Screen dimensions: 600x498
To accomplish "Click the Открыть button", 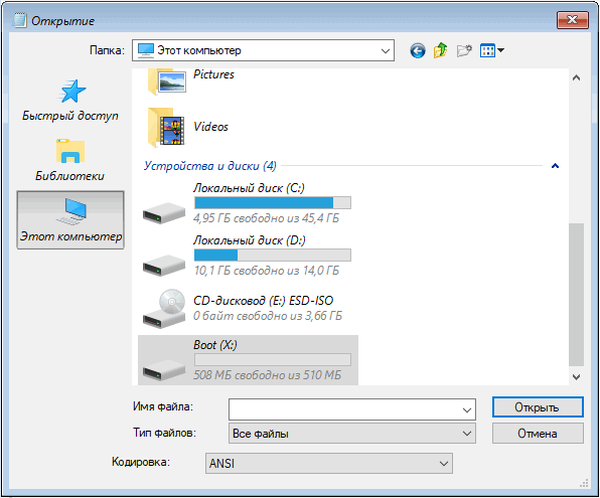I will [x=537, y=407].
